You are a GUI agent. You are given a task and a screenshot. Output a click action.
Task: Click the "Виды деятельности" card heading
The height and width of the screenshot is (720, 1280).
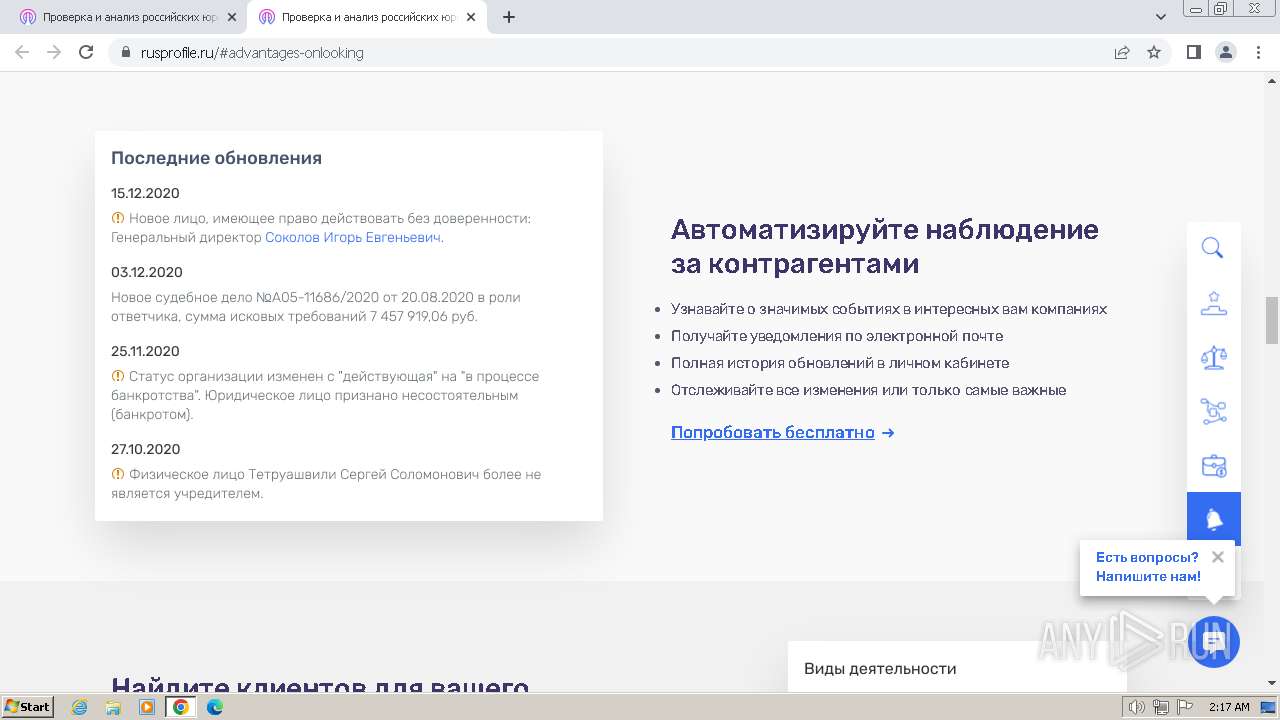click(880, 669)
